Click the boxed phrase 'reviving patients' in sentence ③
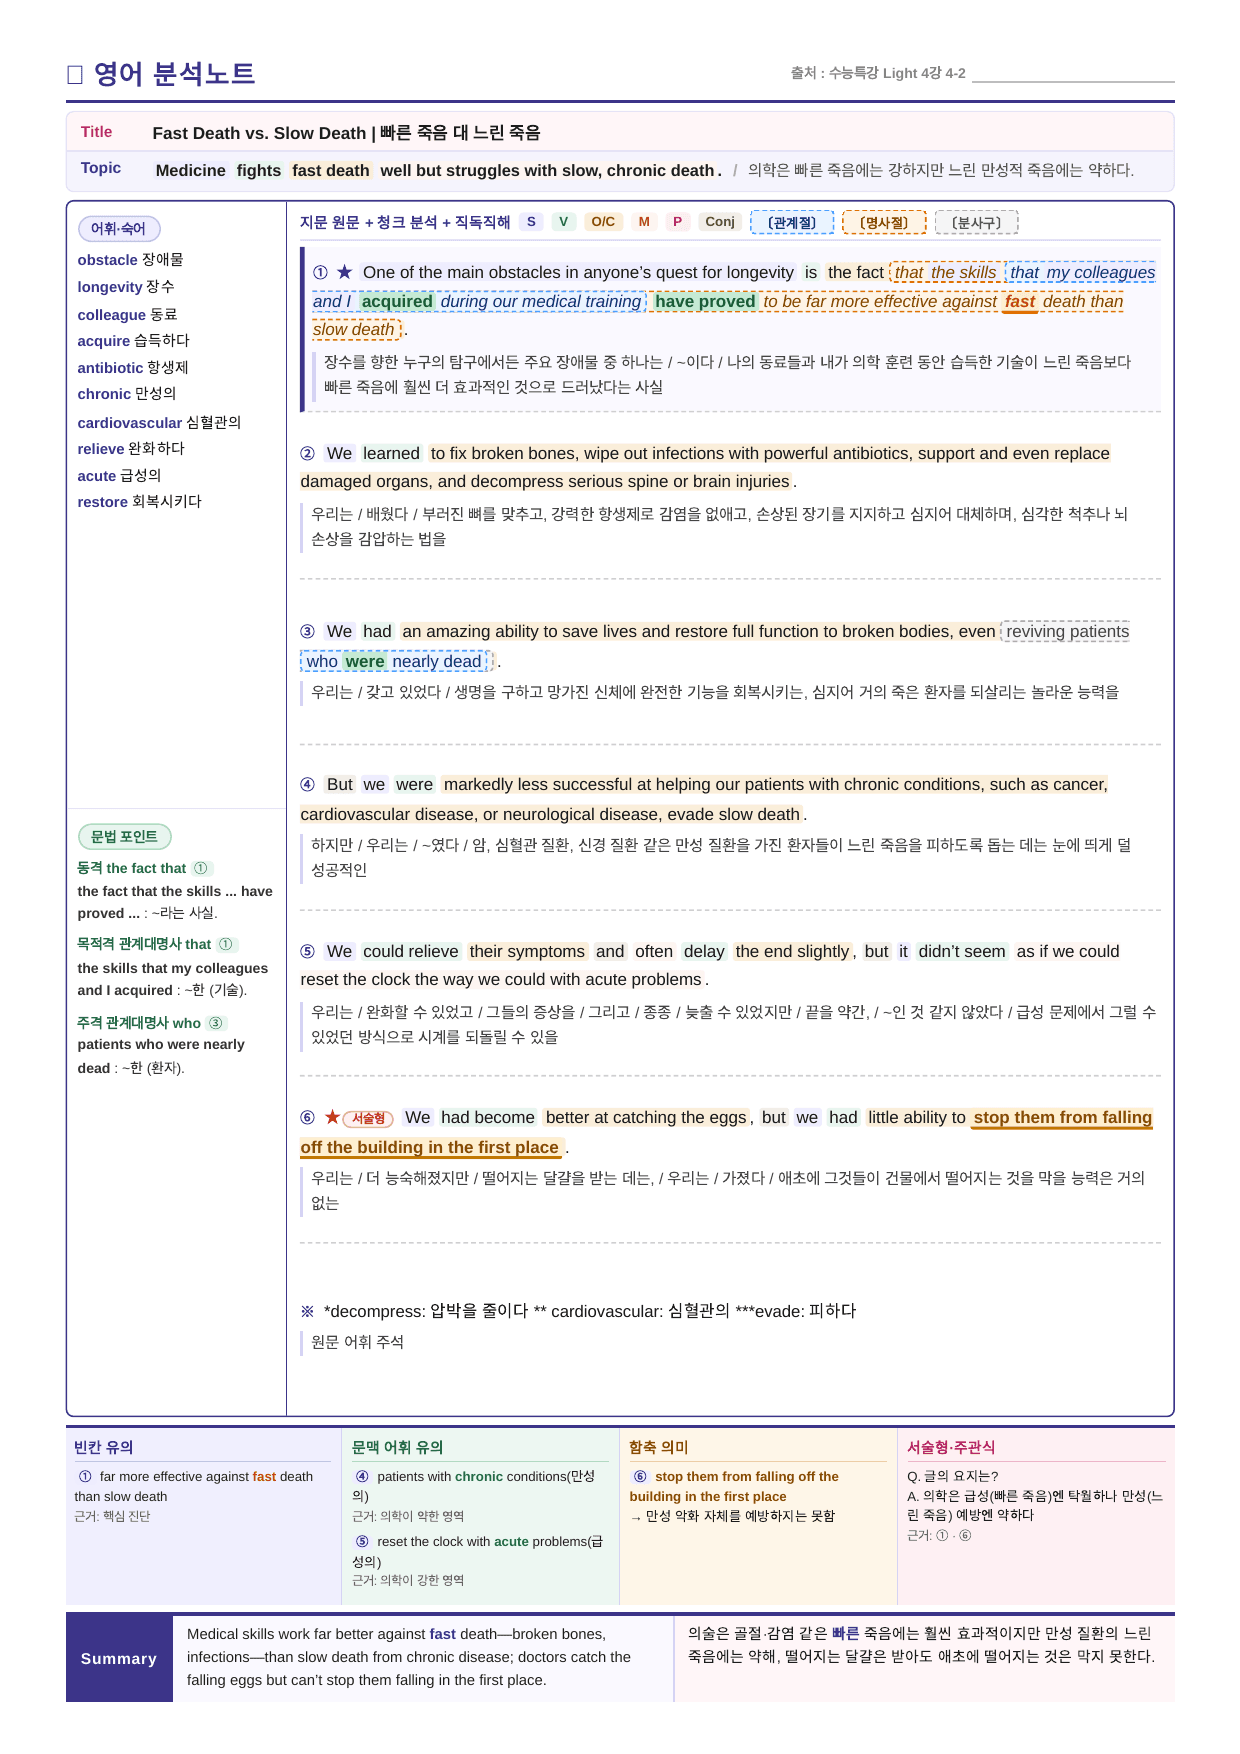This screenshot has width=1240, height=1754. click(1067, 632)
